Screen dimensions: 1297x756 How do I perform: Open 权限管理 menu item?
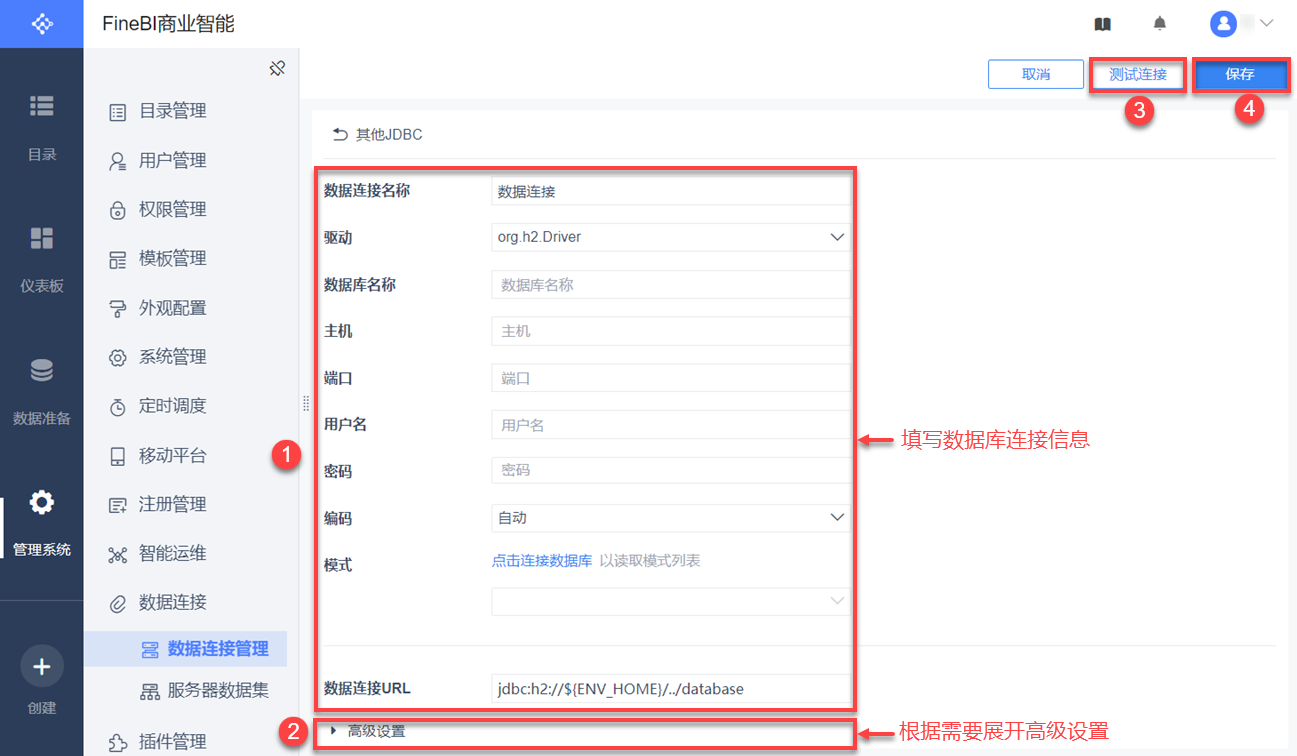click(173, 209)
